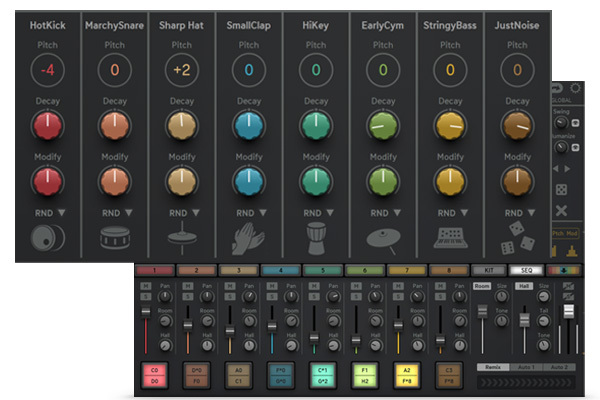Click the EarlyCym cymbal icon

[x=383, y=240]
